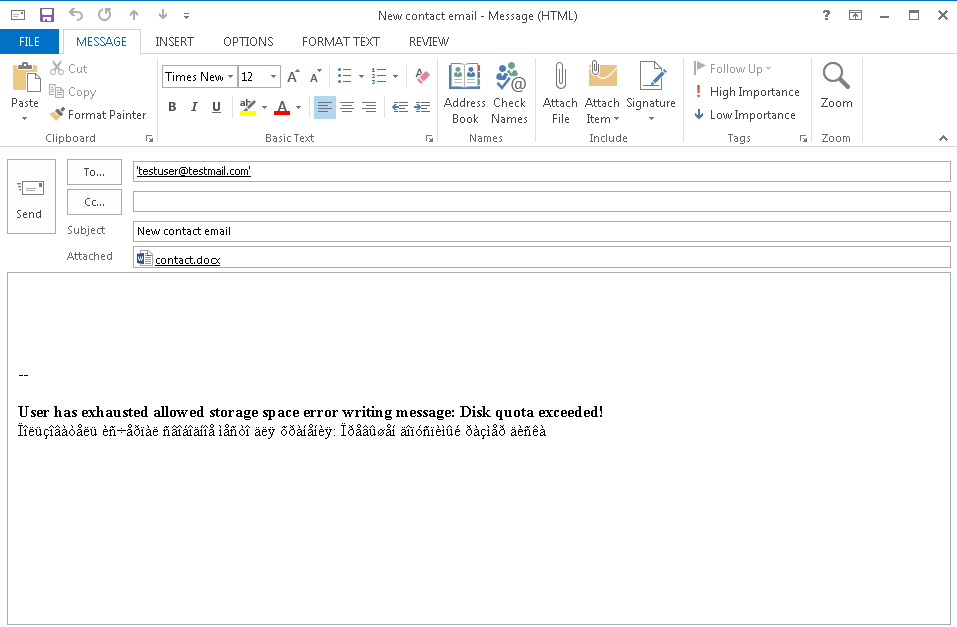Increase indent of the paragraph
Image resolution: width=957 pixels, height=627 pixels.
click(x=421, y=107)
